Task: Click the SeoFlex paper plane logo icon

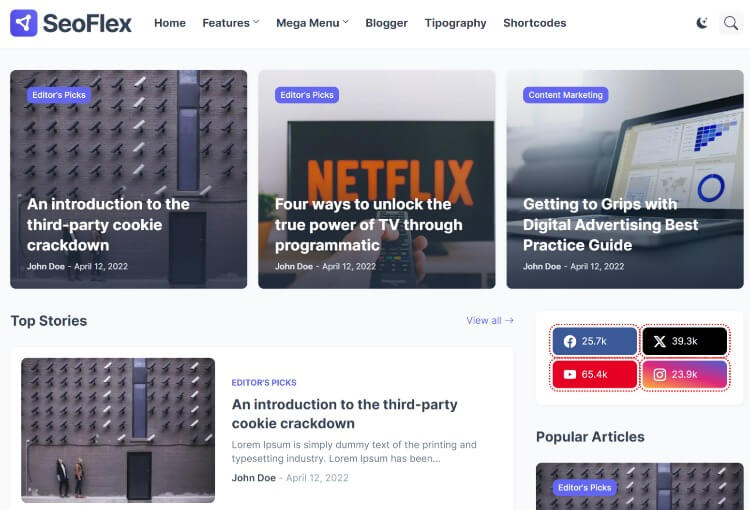Action: 23,23
